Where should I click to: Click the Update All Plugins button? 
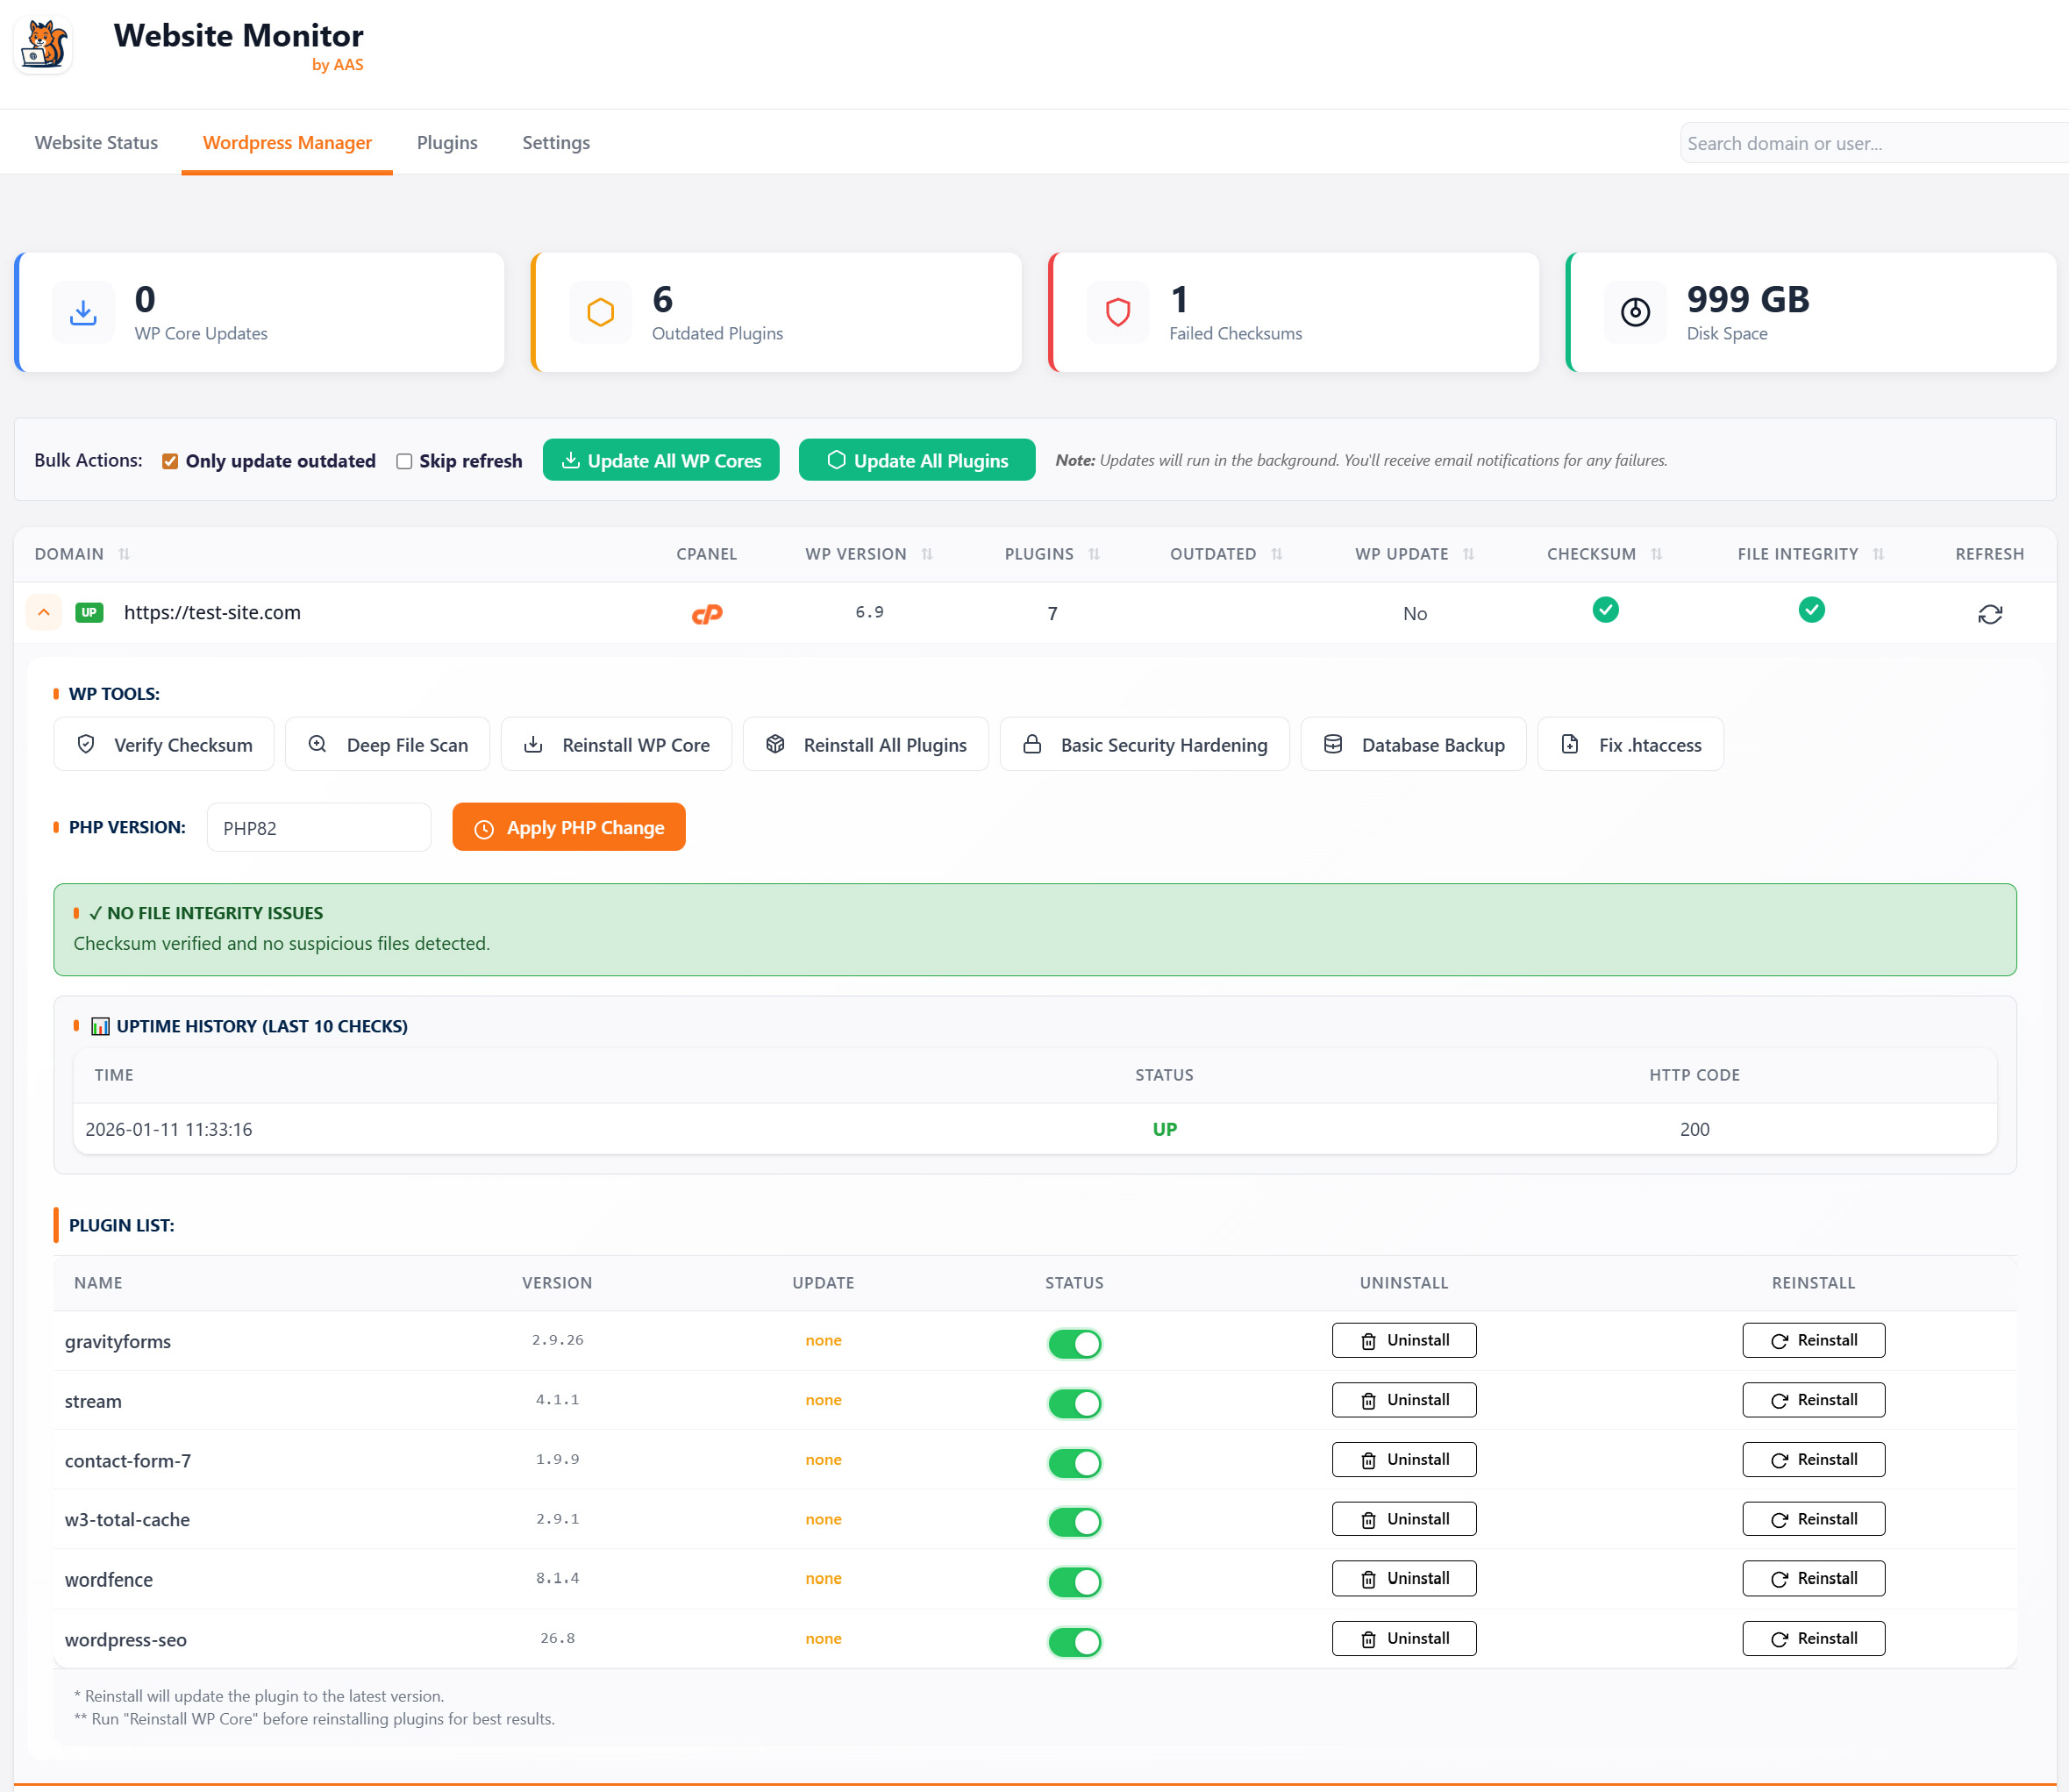click(916, 460)
